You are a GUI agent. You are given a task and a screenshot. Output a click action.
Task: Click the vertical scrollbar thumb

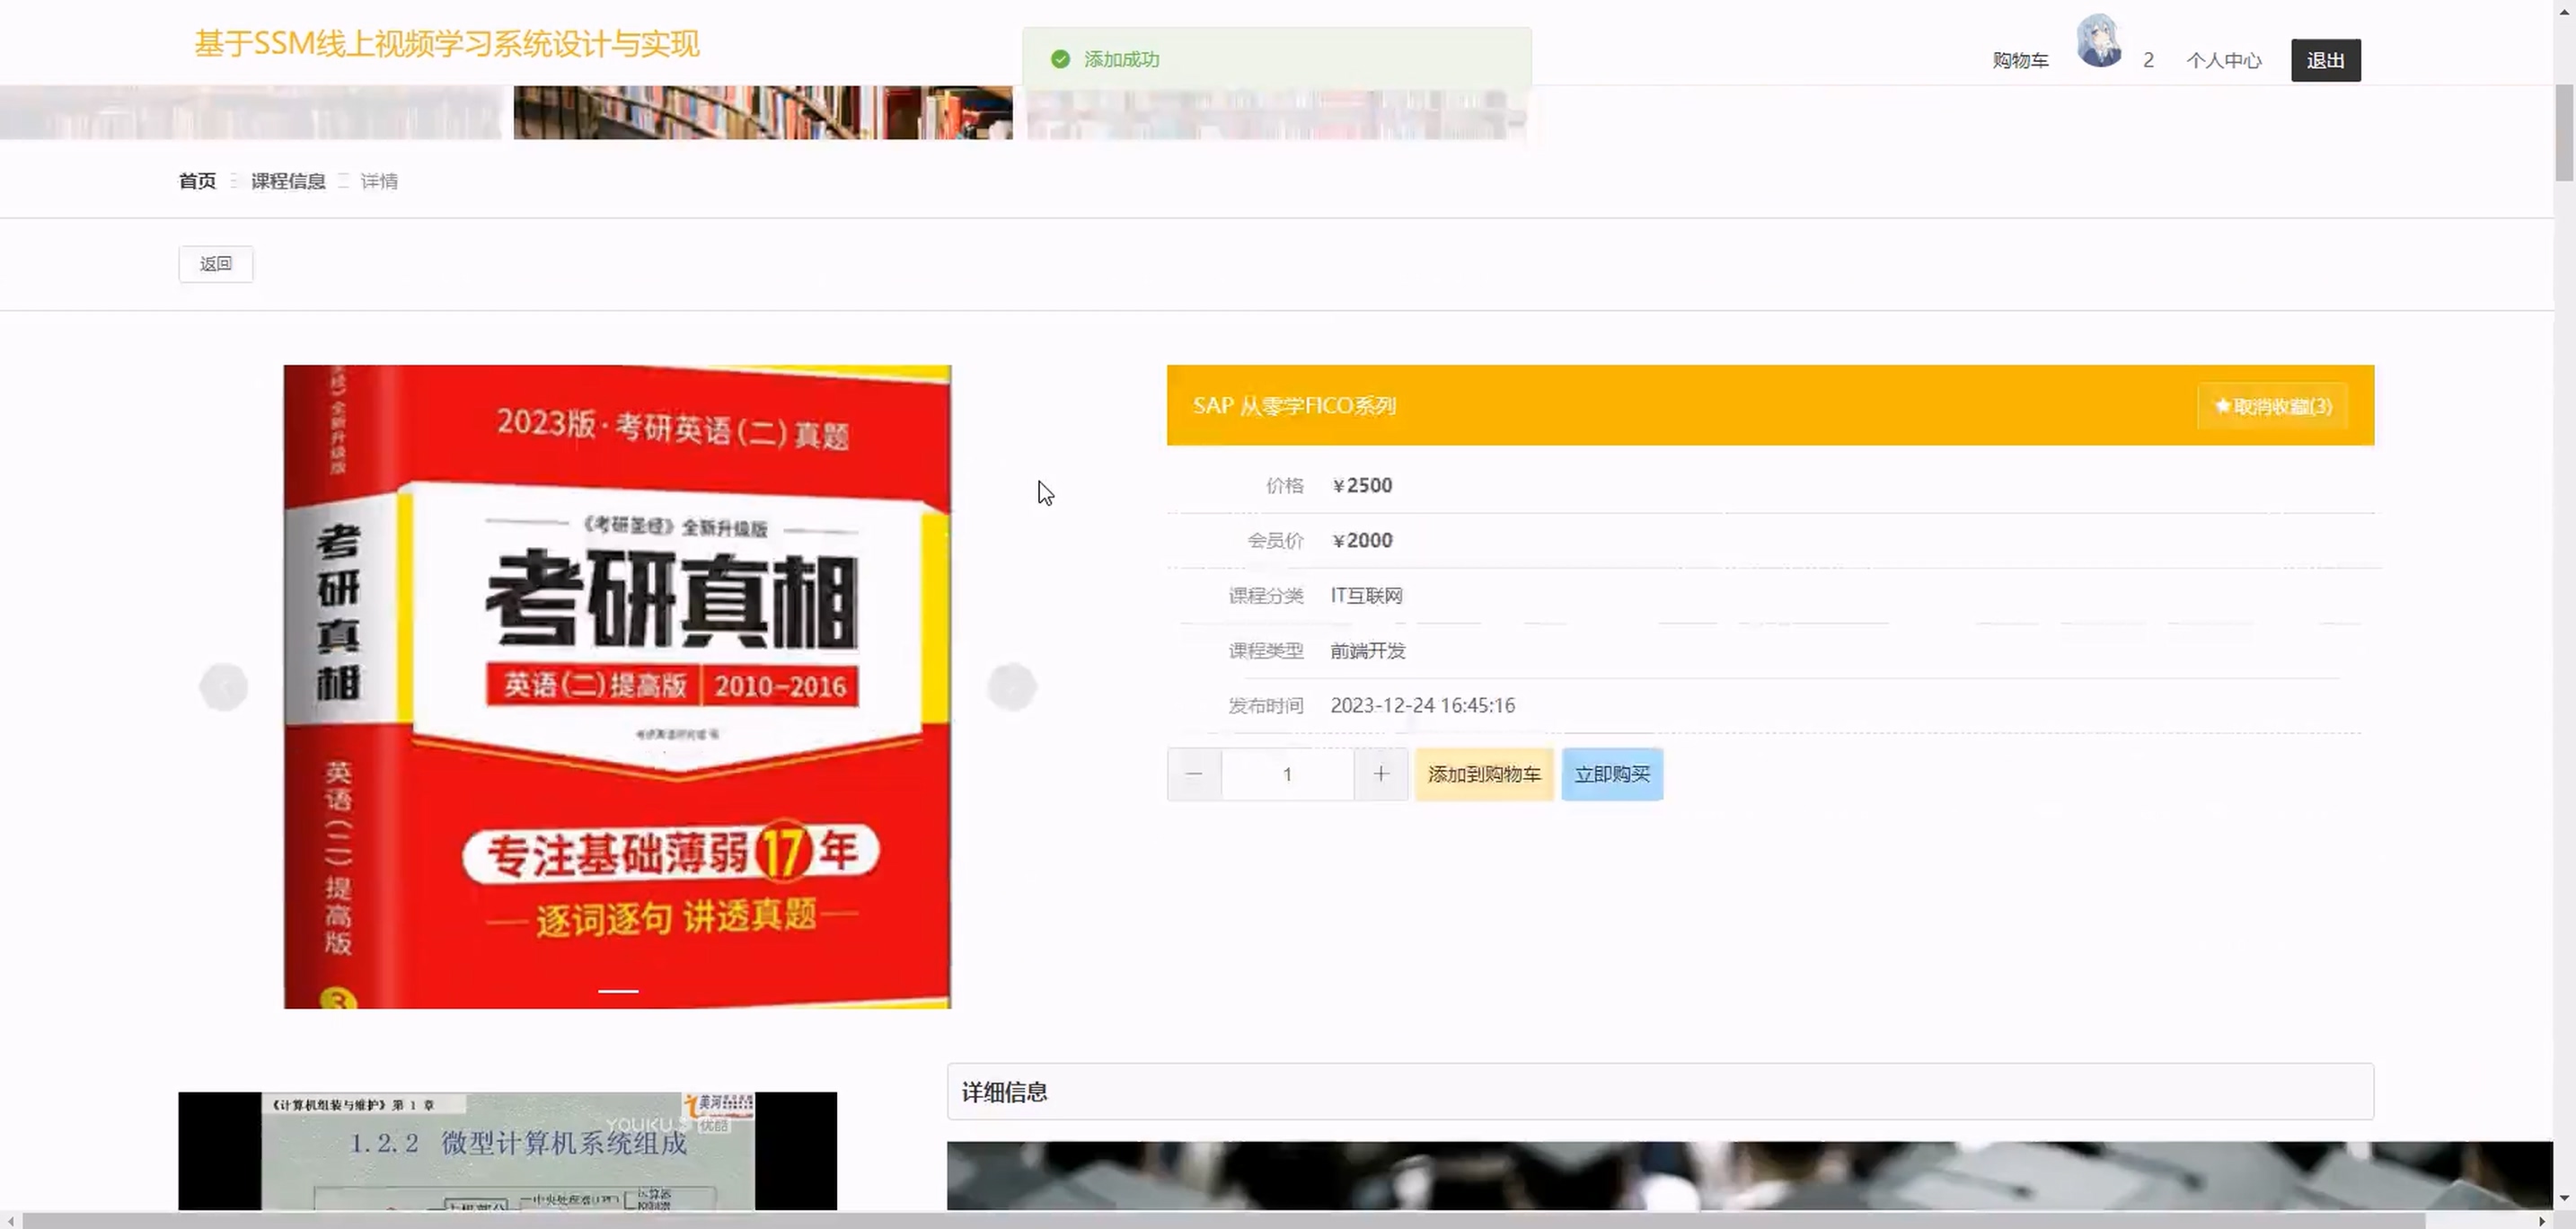[2564, 133]
